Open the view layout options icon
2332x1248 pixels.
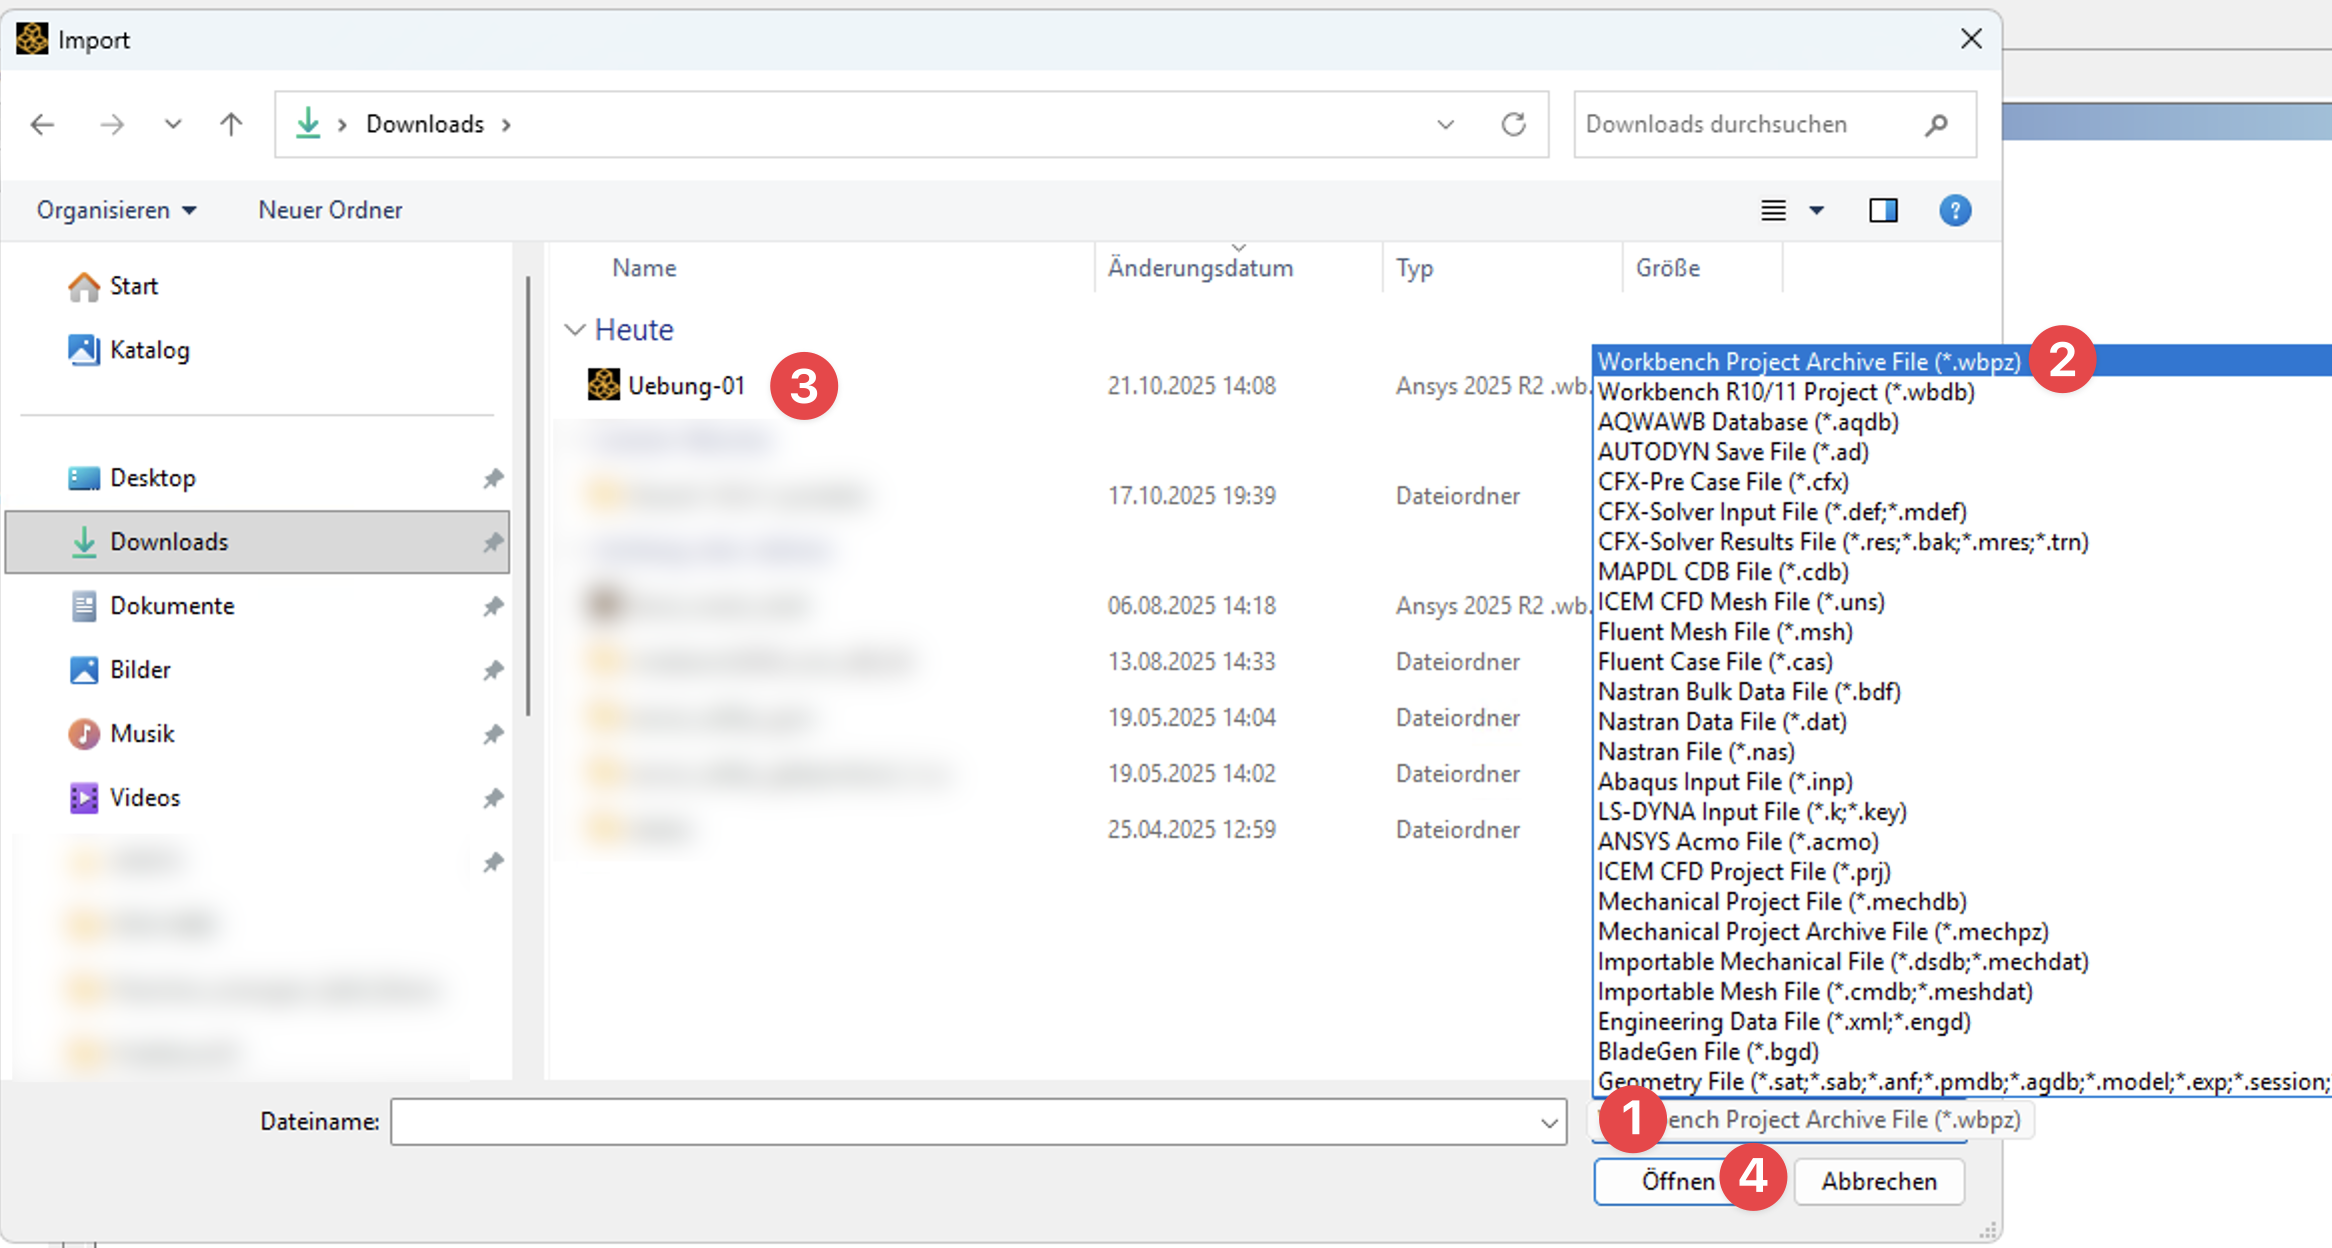[1773, 210]
